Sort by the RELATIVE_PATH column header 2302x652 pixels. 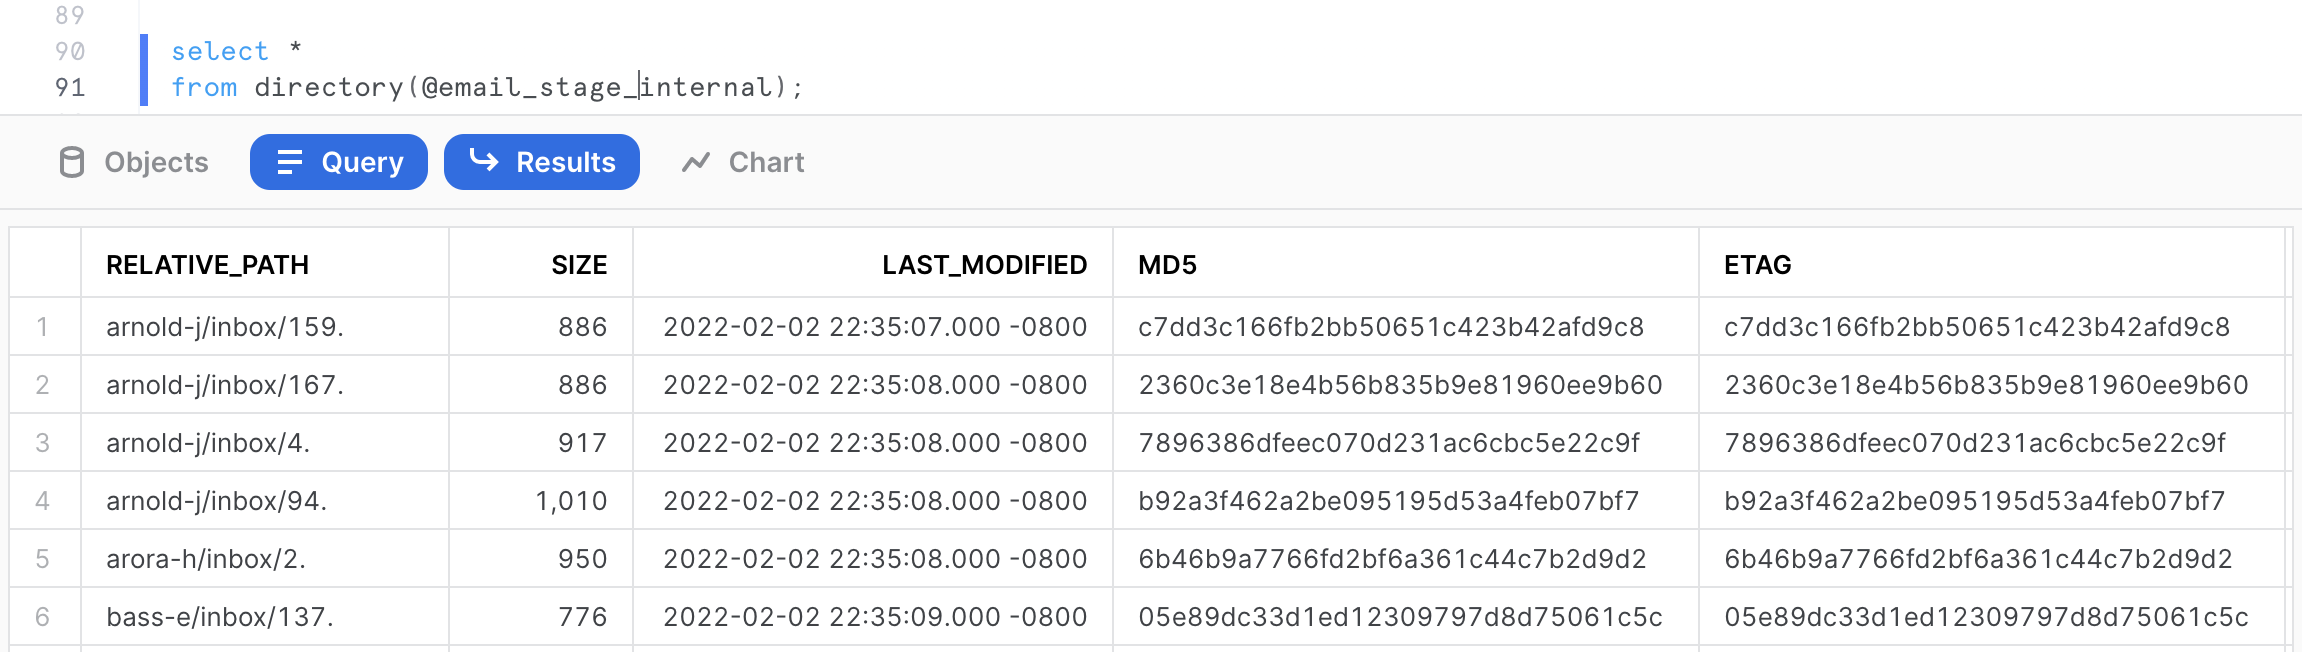click(x=207, y=265)
